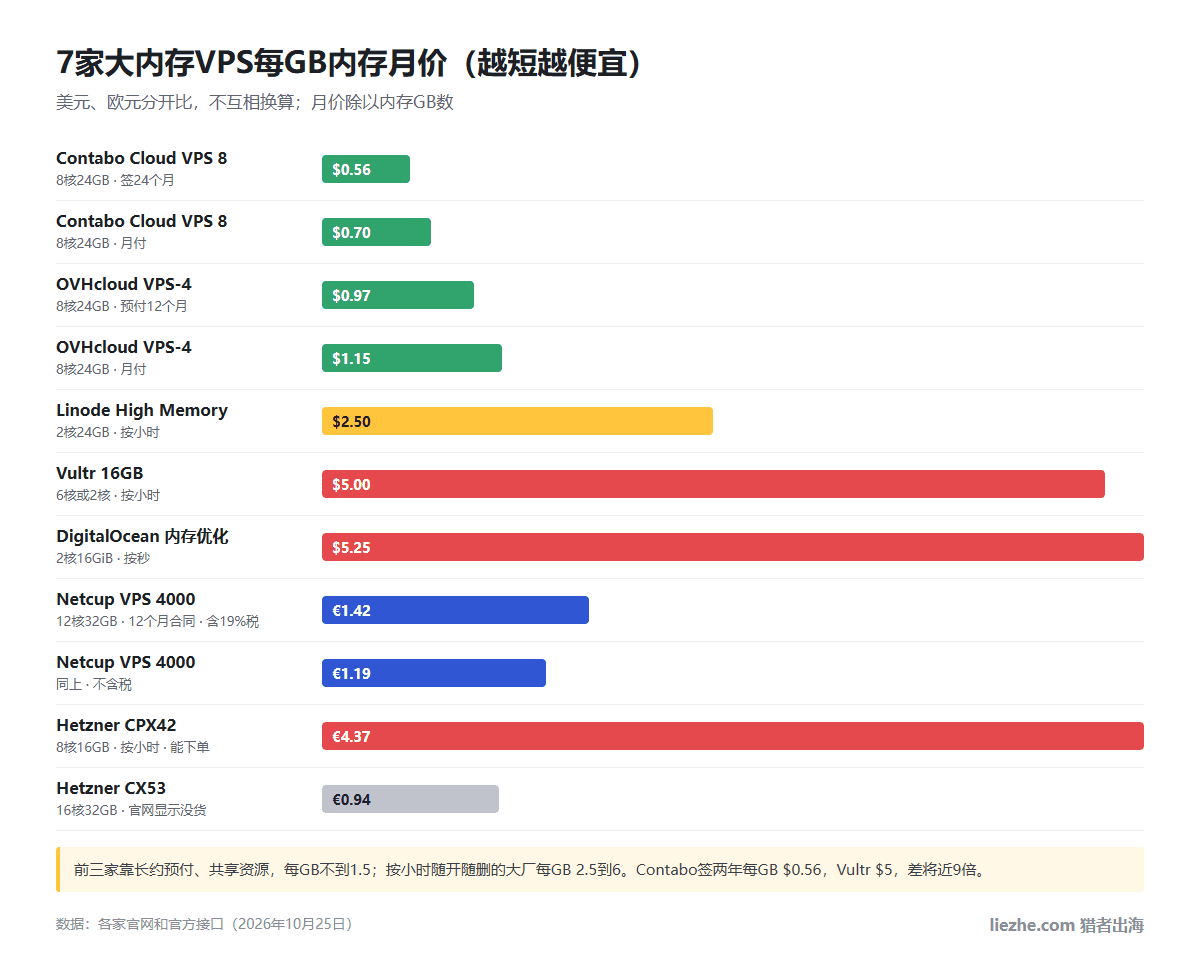Click the Hetzner CPX42 label
Viewport: 1200px width, 979px height.
[116, 725]
